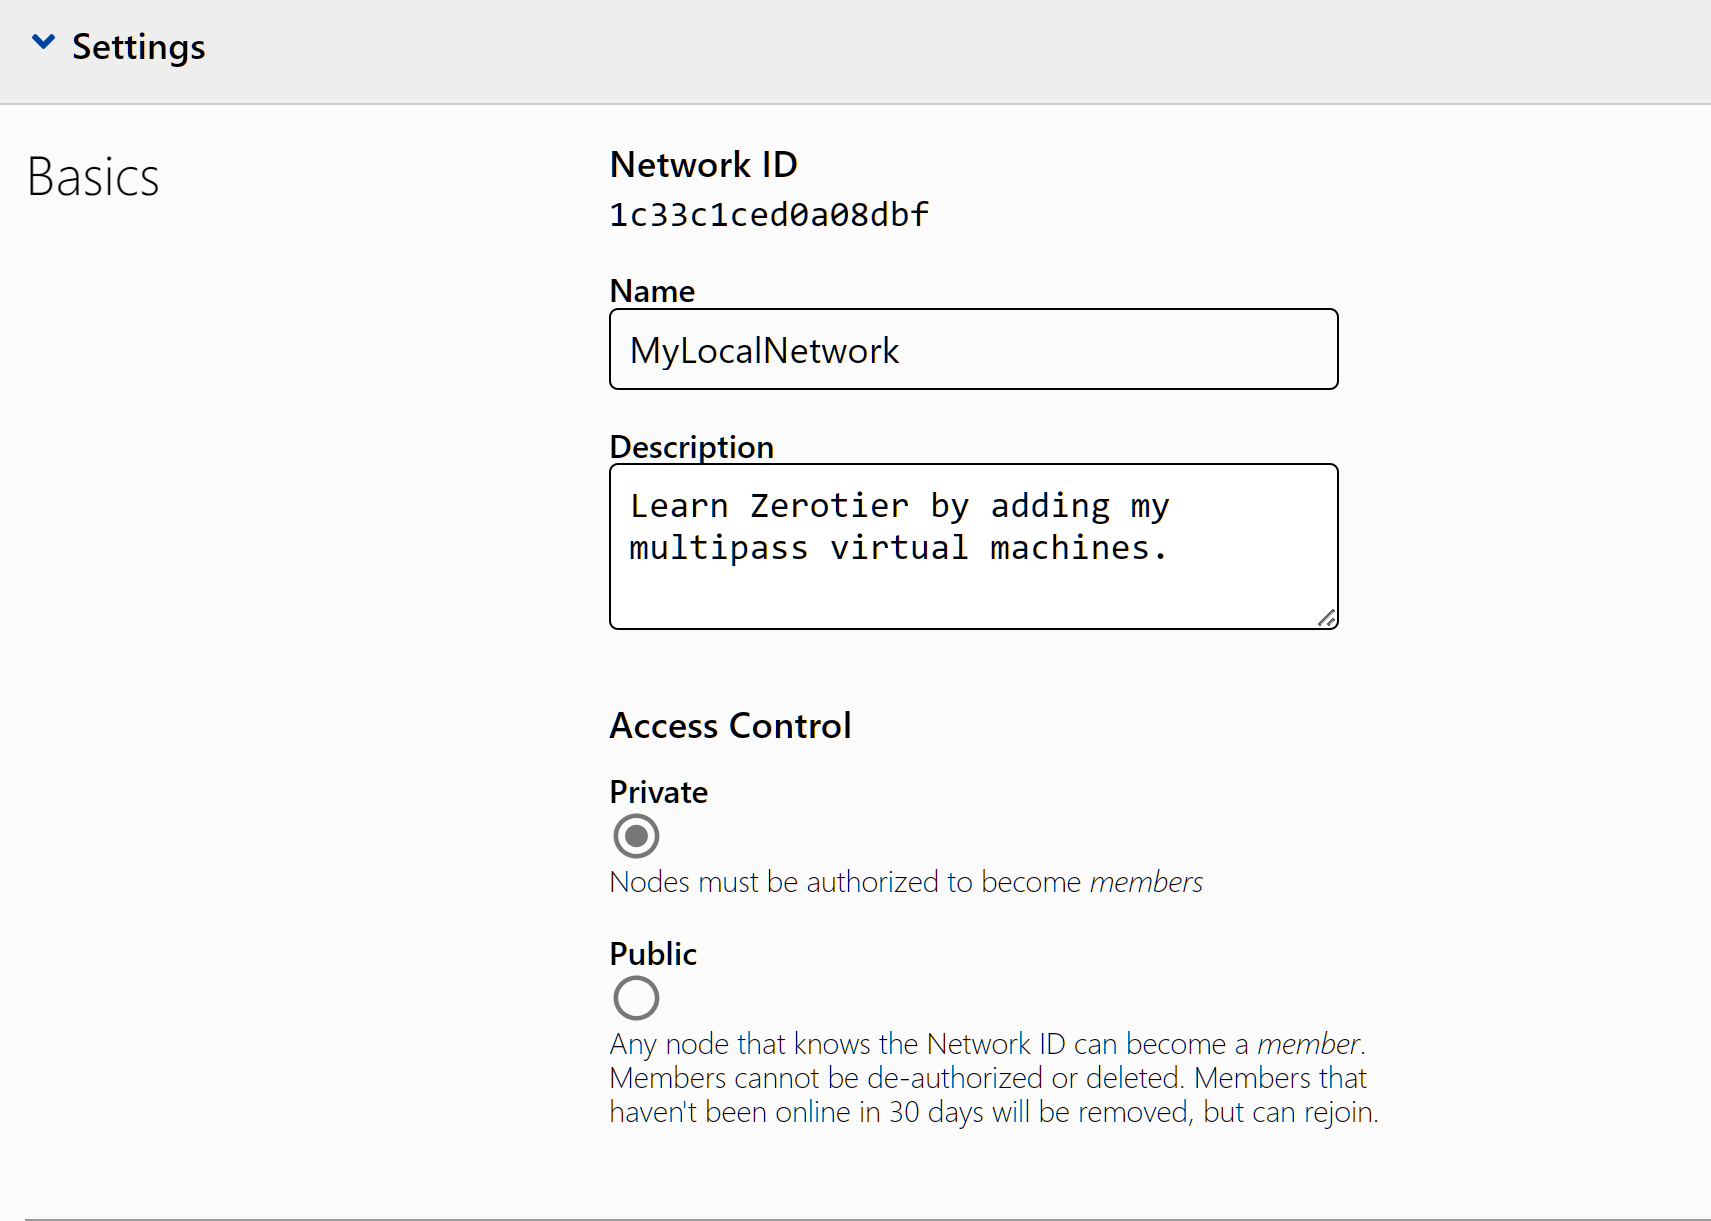Click the italic word "members" under Private
Image resolution: width=1711 pixels, height=1221 pixels.
1146,882
